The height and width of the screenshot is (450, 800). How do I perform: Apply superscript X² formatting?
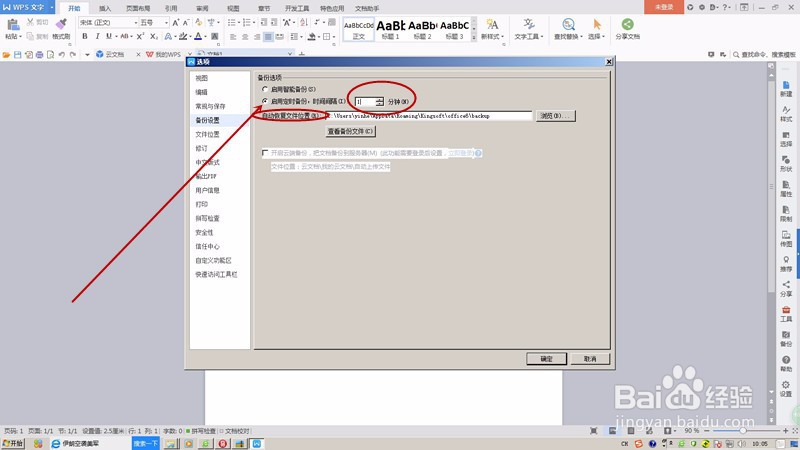pos(140,36)
